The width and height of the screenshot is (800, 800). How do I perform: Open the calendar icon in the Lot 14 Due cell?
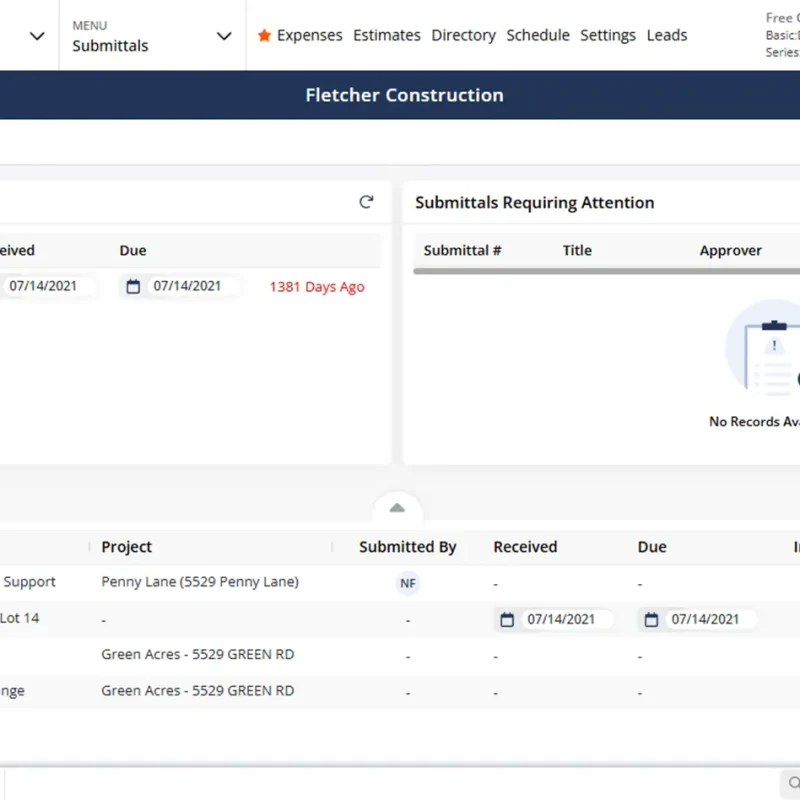coord(652,619)
